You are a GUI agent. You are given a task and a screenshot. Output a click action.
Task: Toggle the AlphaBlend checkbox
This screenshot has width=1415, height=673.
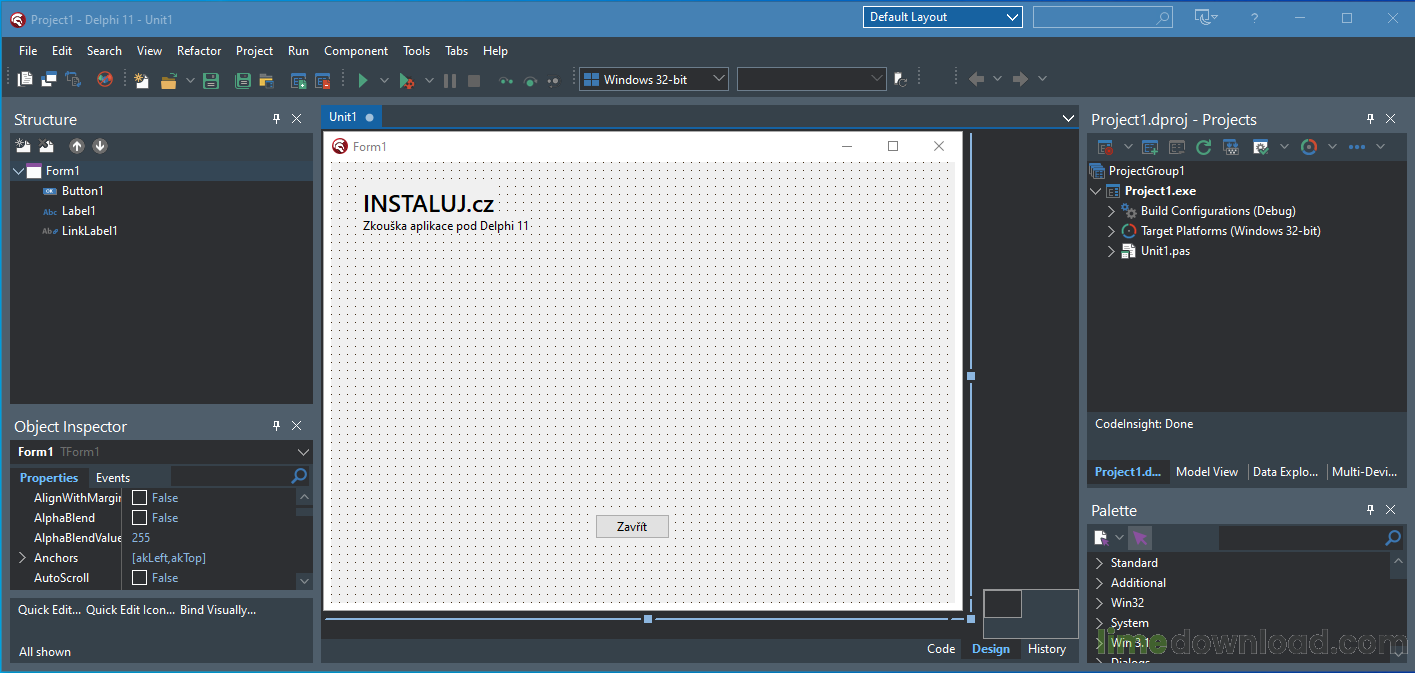pos(140,518)
